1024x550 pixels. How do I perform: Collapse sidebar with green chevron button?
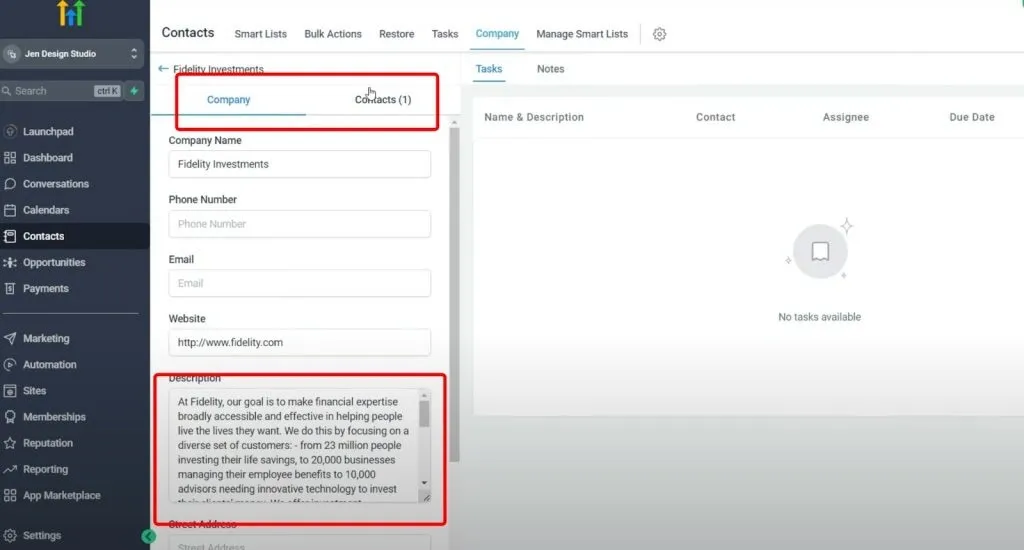coord(148,536)
